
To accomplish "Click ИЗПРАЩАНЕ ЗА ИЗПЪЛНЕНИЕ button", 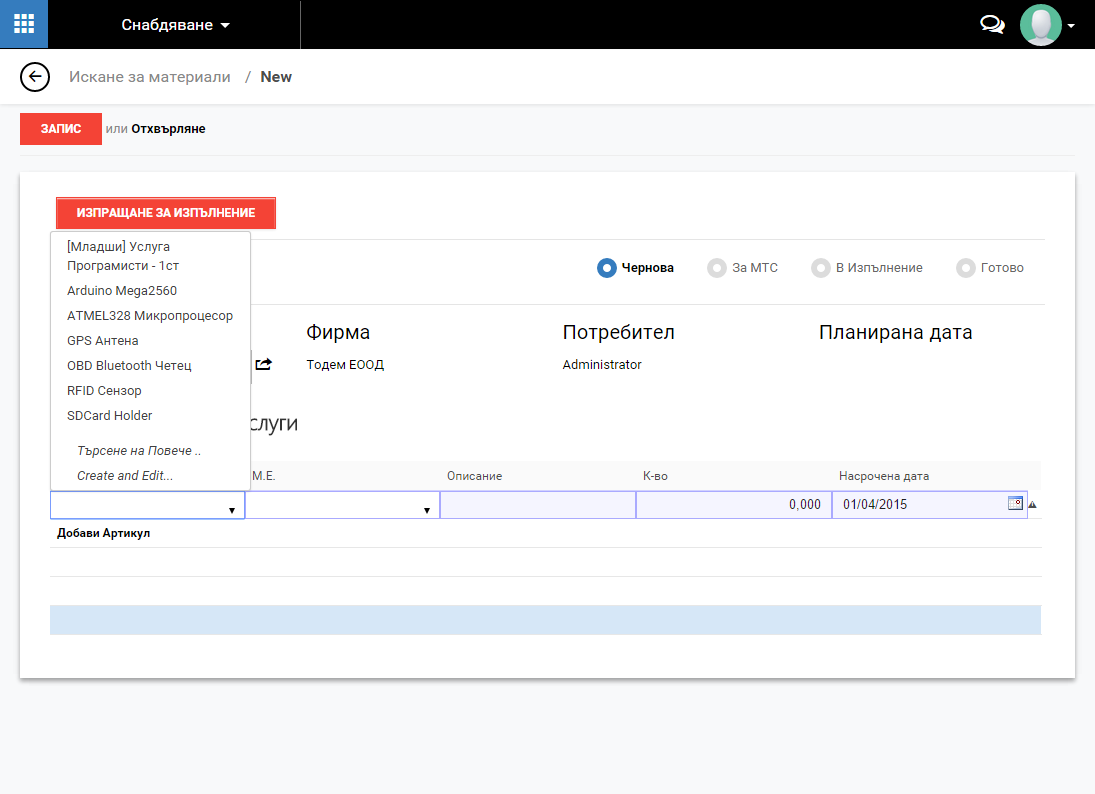I will (166, 213).
